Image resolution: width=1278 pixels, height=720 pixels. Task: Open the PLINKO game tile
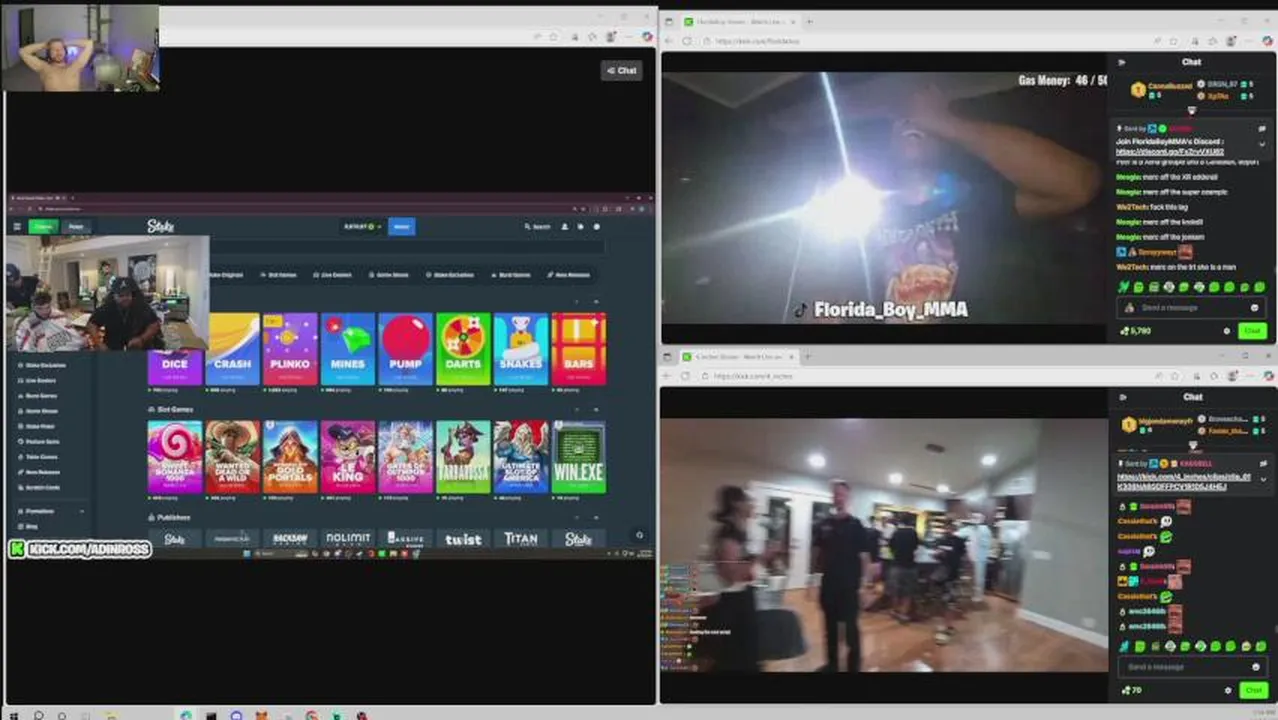tap(290, 349)
